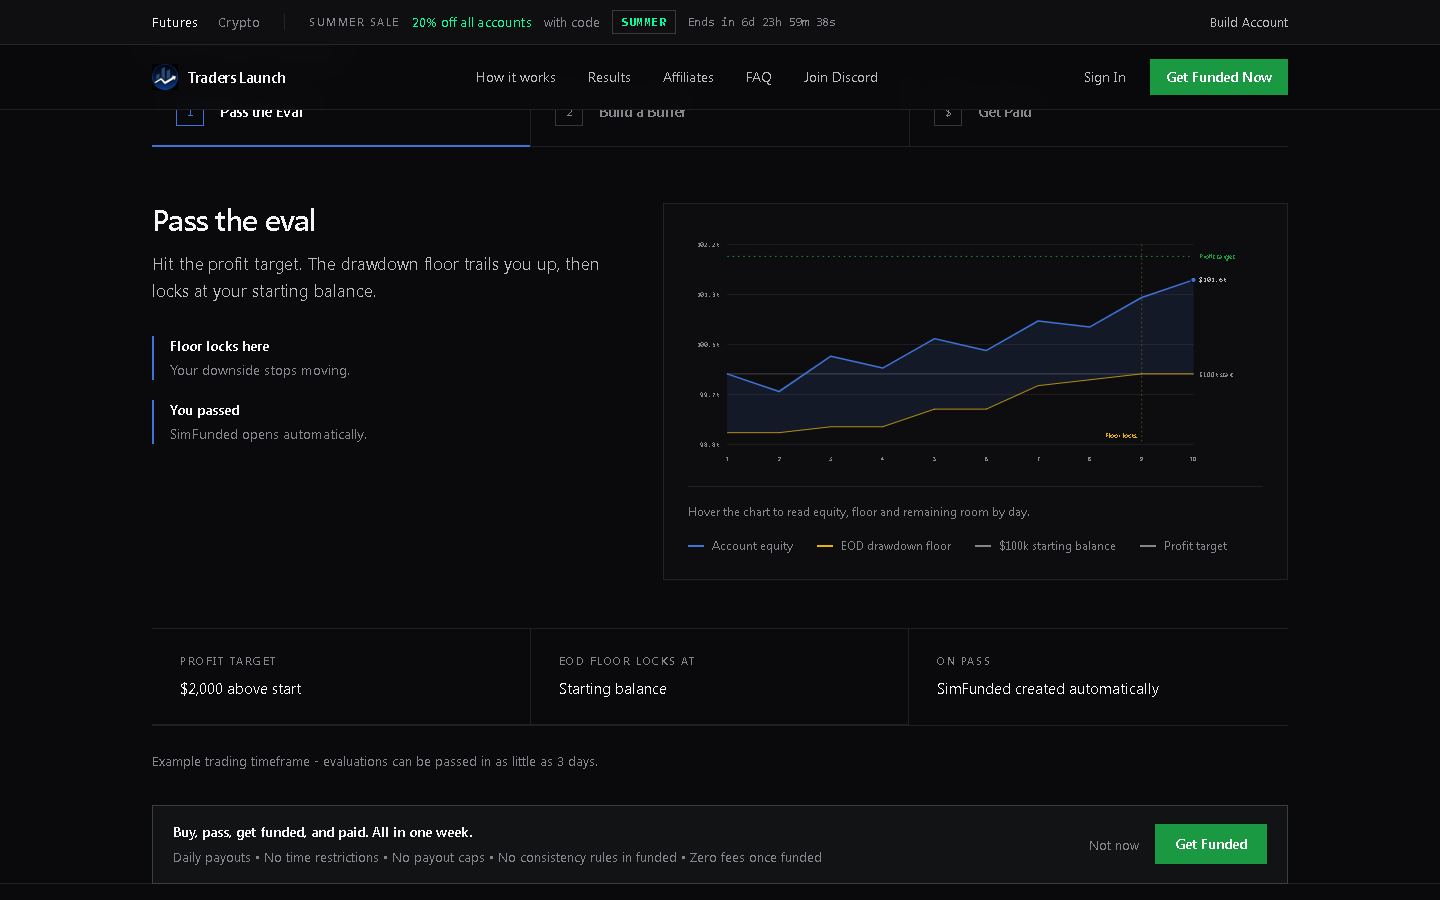
Task: Go to How it works page
Action: tap(516, 77)
